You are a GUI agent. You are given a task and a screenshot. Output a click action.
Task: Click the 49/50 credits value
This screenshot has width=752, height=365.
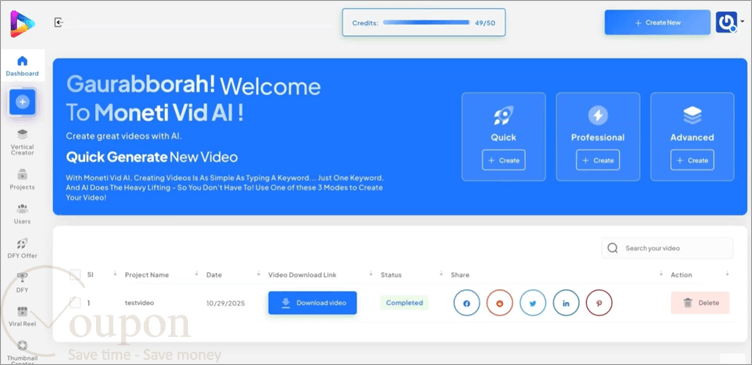pos(485,23)
